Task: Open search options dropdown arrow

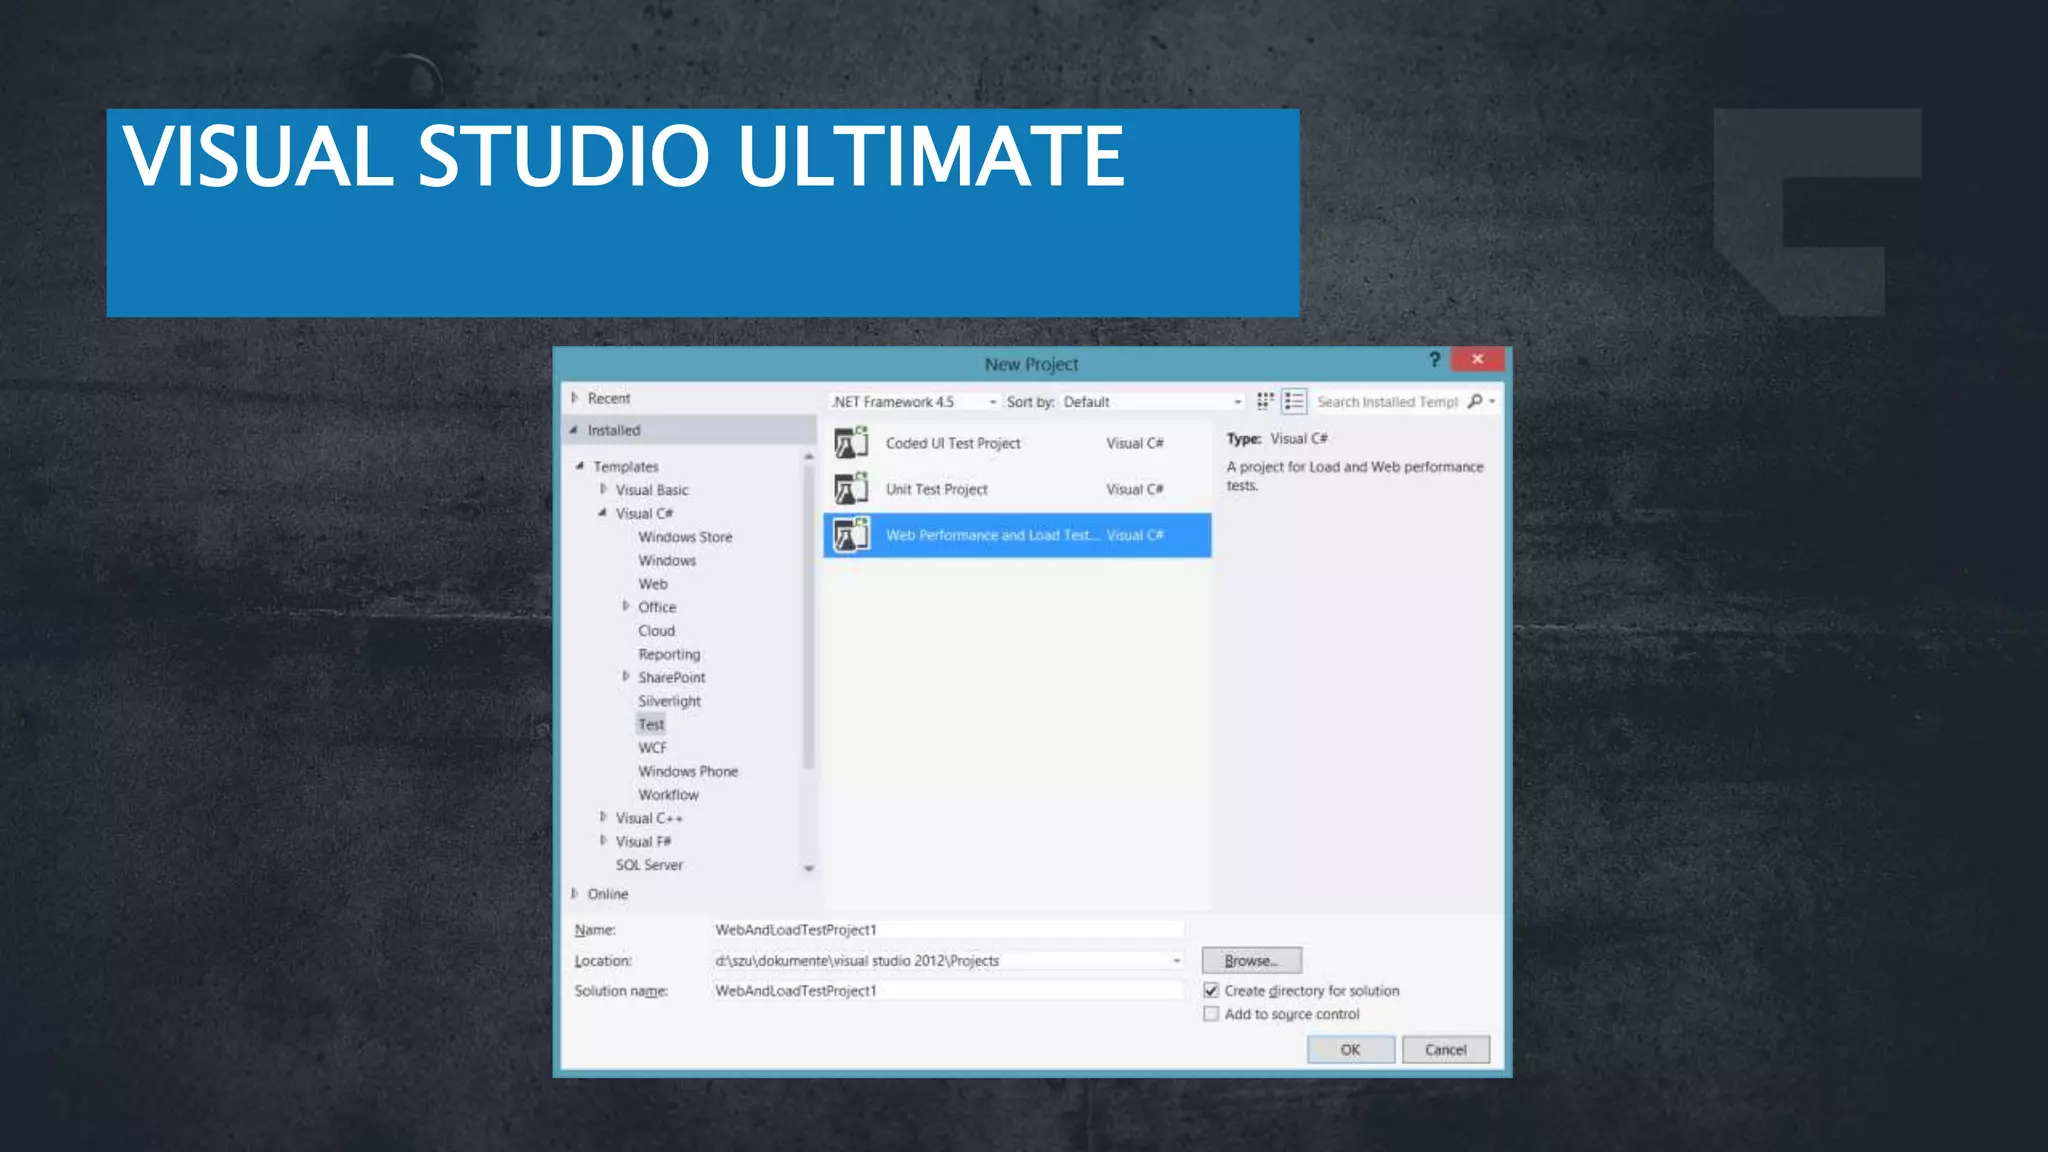Action: (x=1492, y=401)
